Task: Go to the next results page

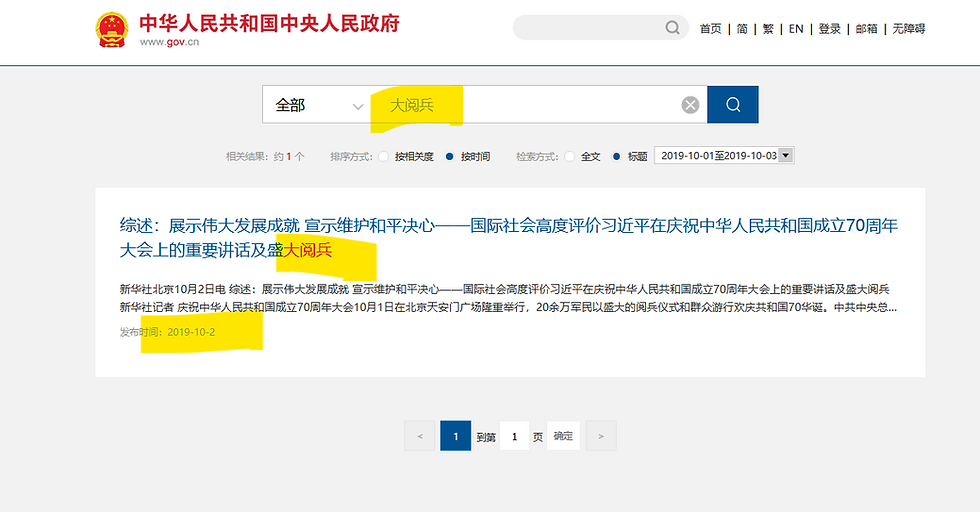Action: [x=601, y=436]
